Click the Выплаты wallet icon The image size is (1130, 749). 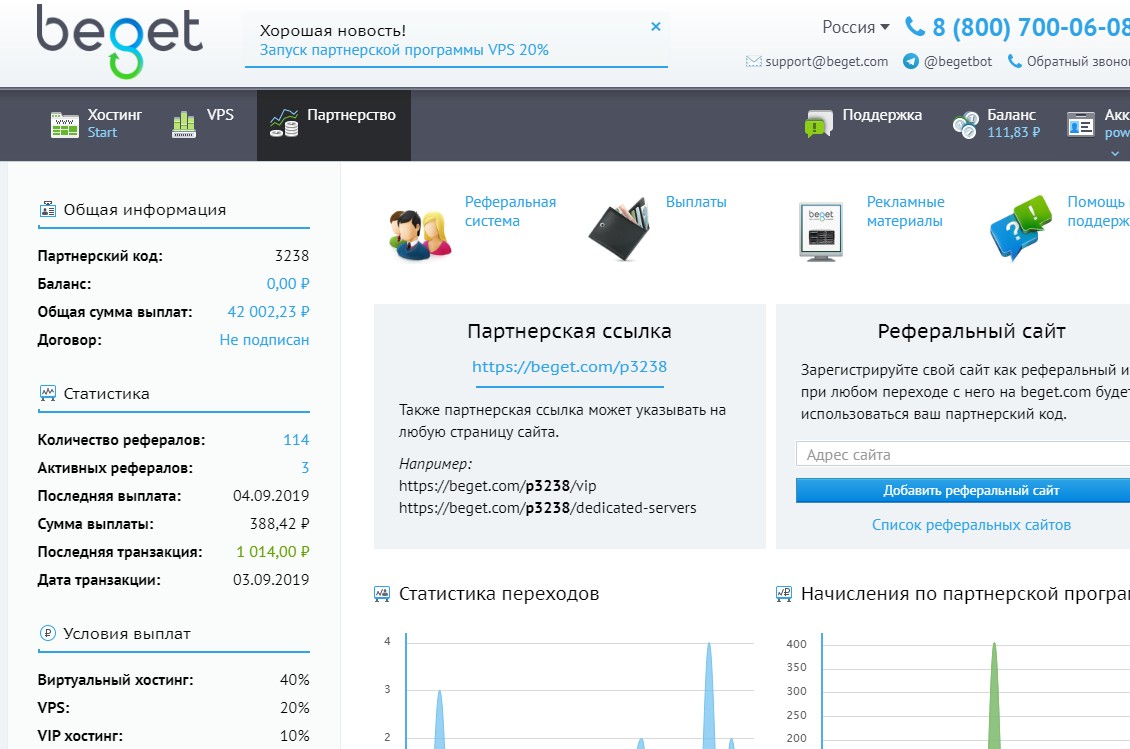coord(620,229)
